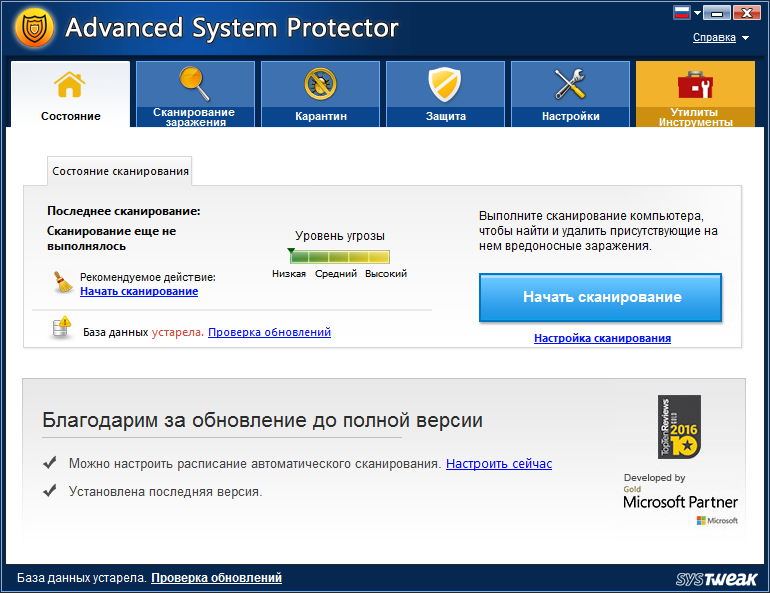Click the Последнее сканирование label
Image resolution: width=770 pixels, height=593 pixels.
(x=124, y=211)
